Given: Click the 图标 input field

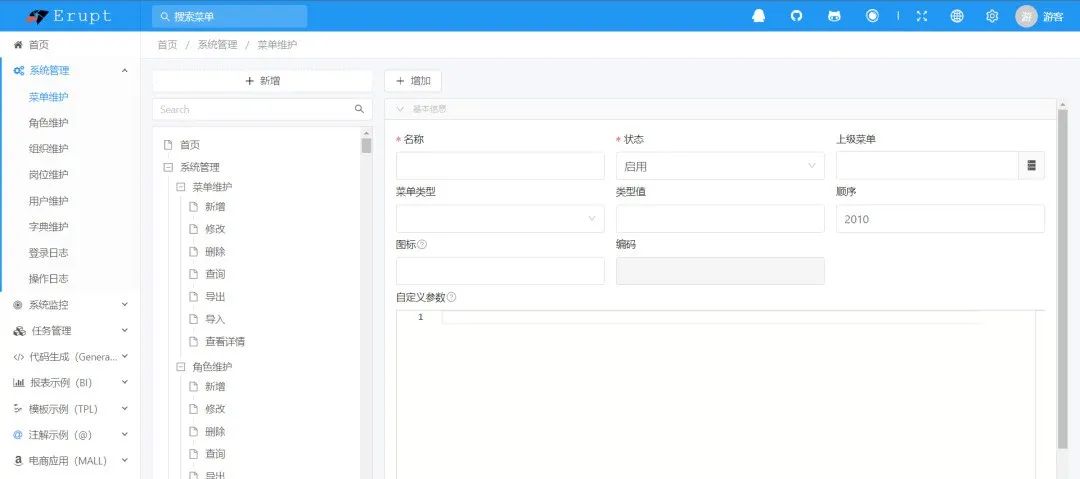Looking at the screenshot, I should point(500,271).
